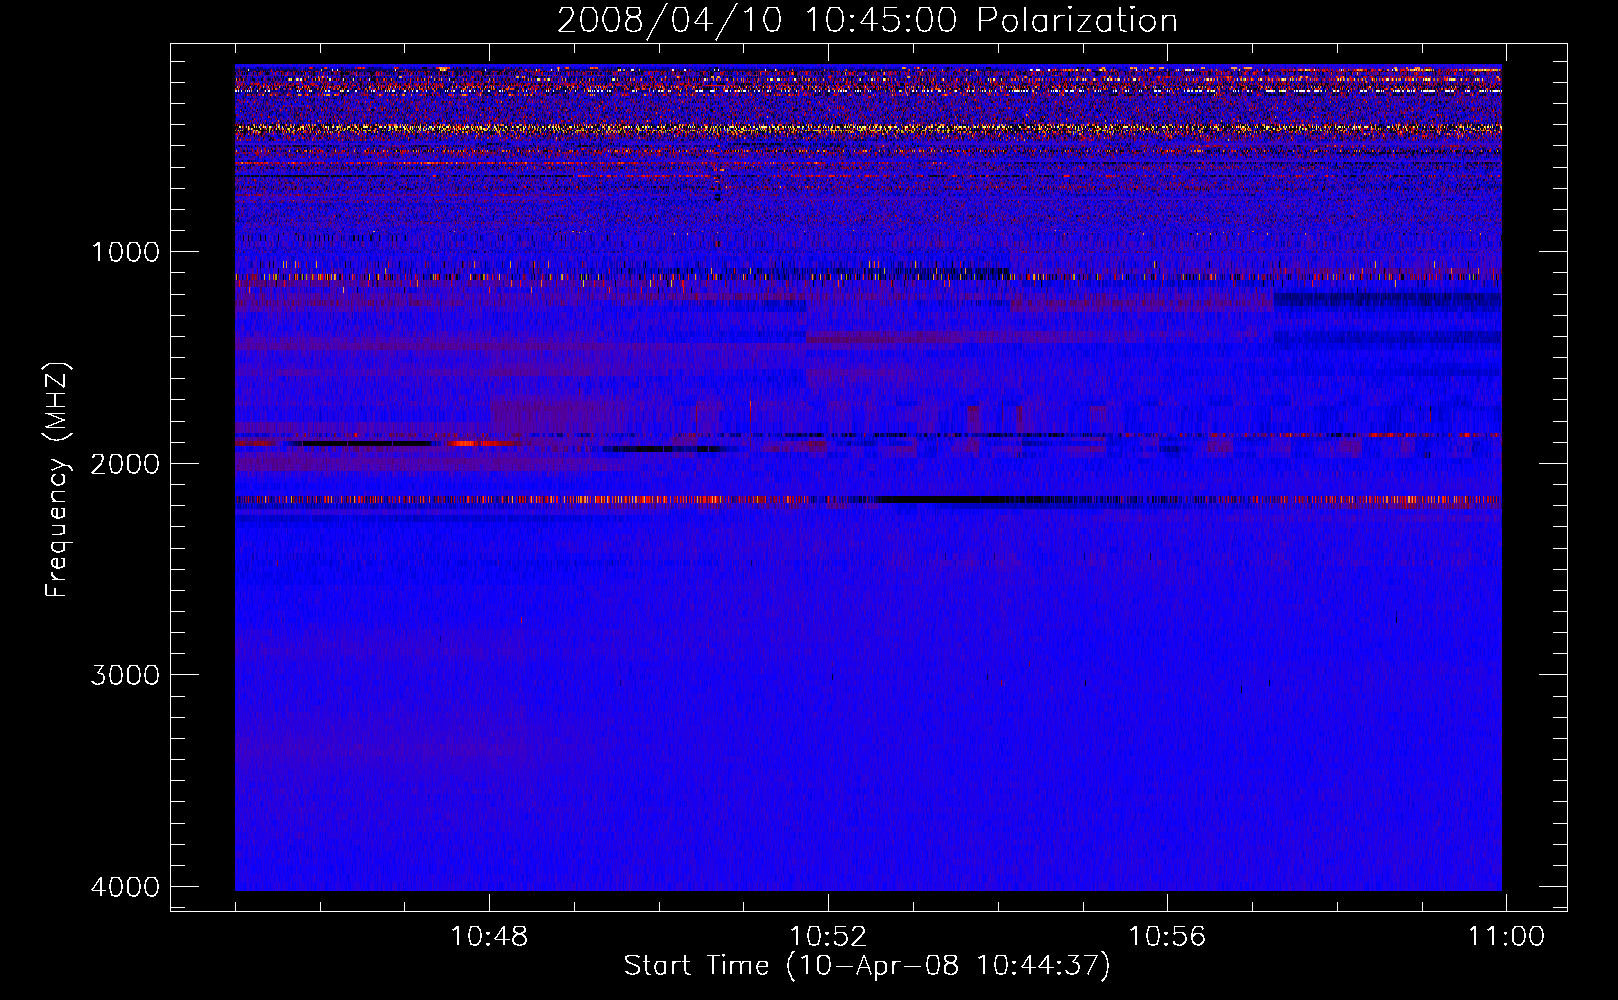
Task: Click the 2000 frequency tick label
Action: 125,464
